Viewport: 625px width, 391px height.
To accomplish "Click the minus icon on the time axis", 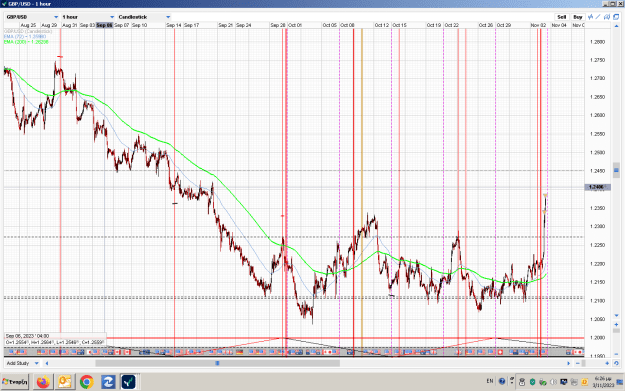I will (578, 363).
